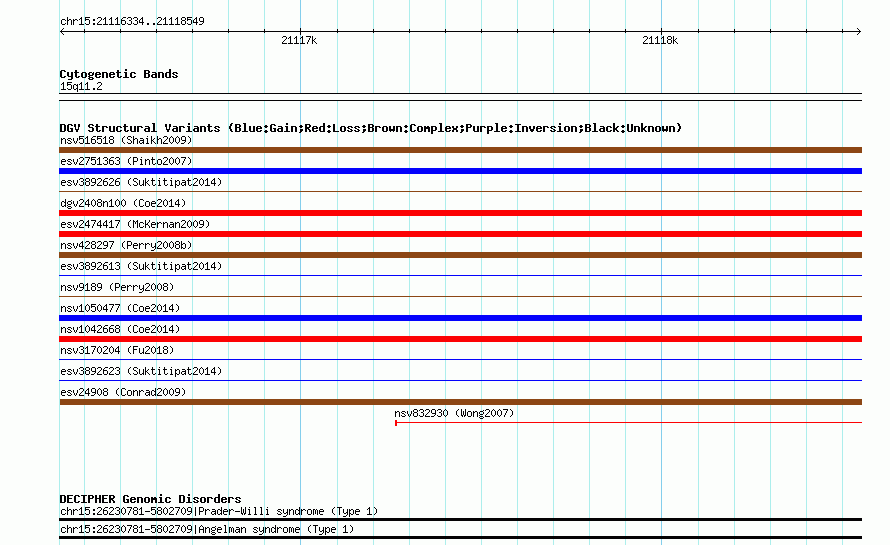Image resolution: width=890 pixels, height=545 pixels.
Task: Open variant nsv1050477 (Coe2014) label
Action: point(120,308)
